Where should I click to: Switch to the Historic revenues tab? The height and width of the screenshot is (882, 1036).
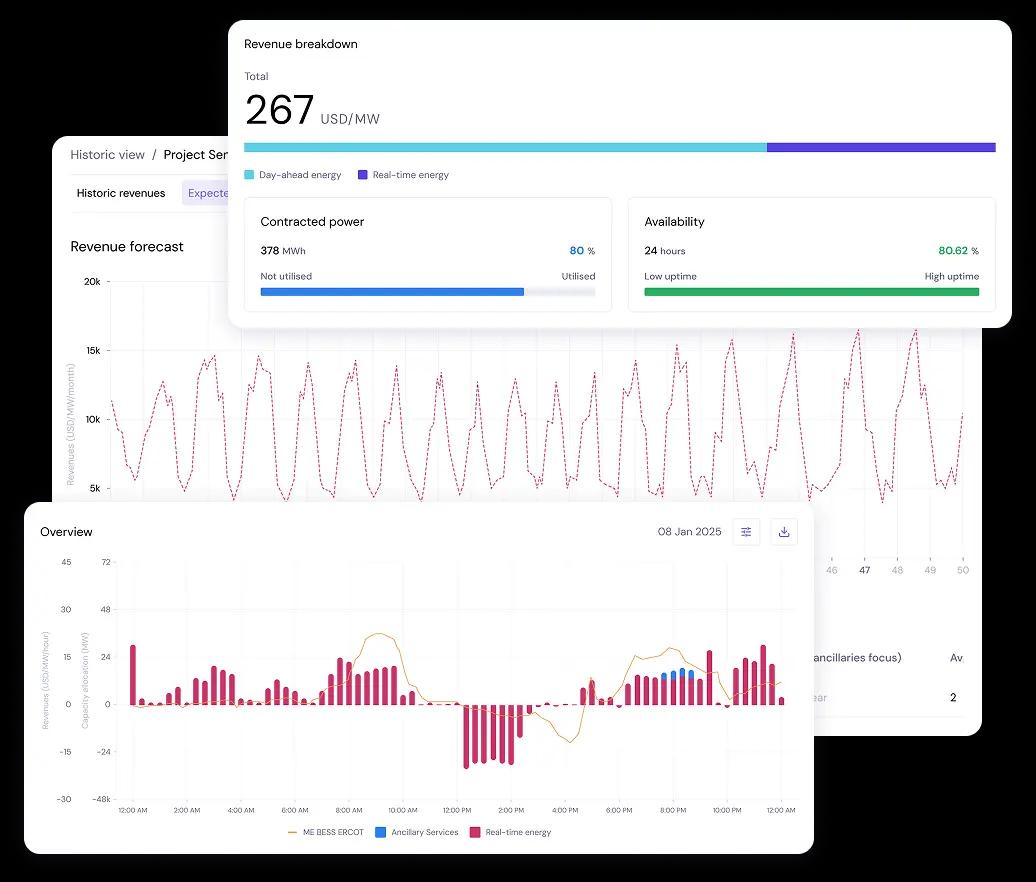pyautogui.click(x=121, y=193)
